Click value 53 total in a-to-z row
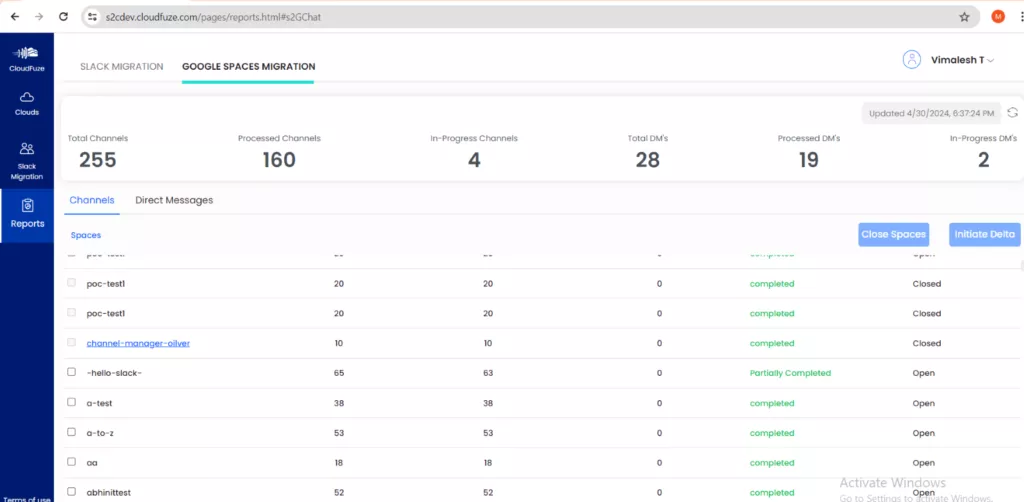 339,433
